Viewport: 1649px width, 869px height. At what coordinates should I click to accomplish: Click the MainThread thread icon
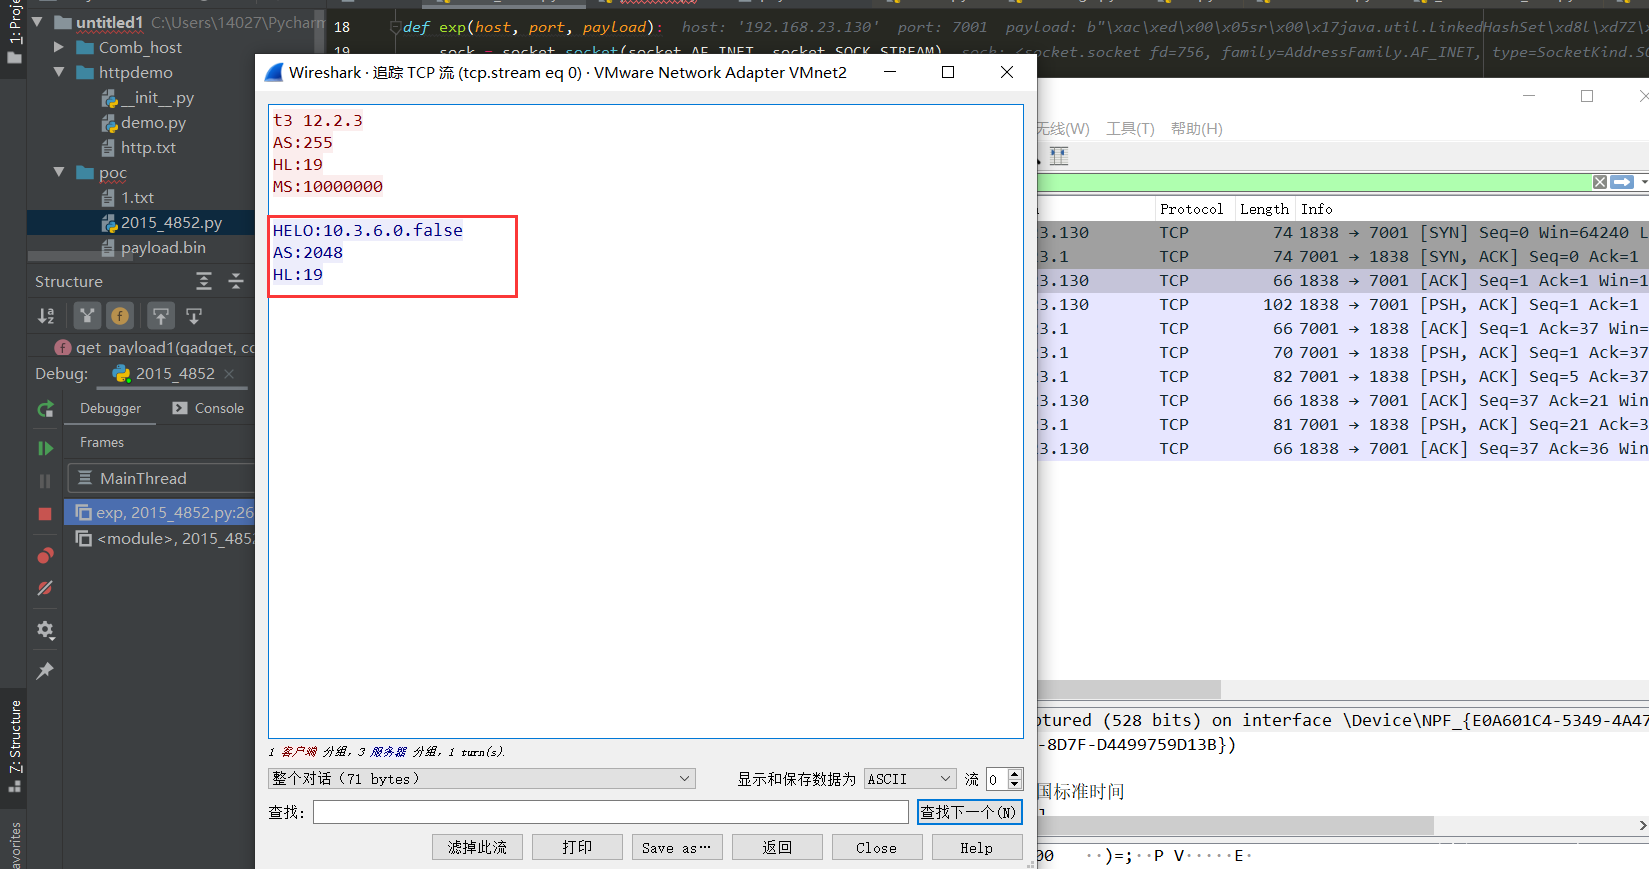coord(85,478)
